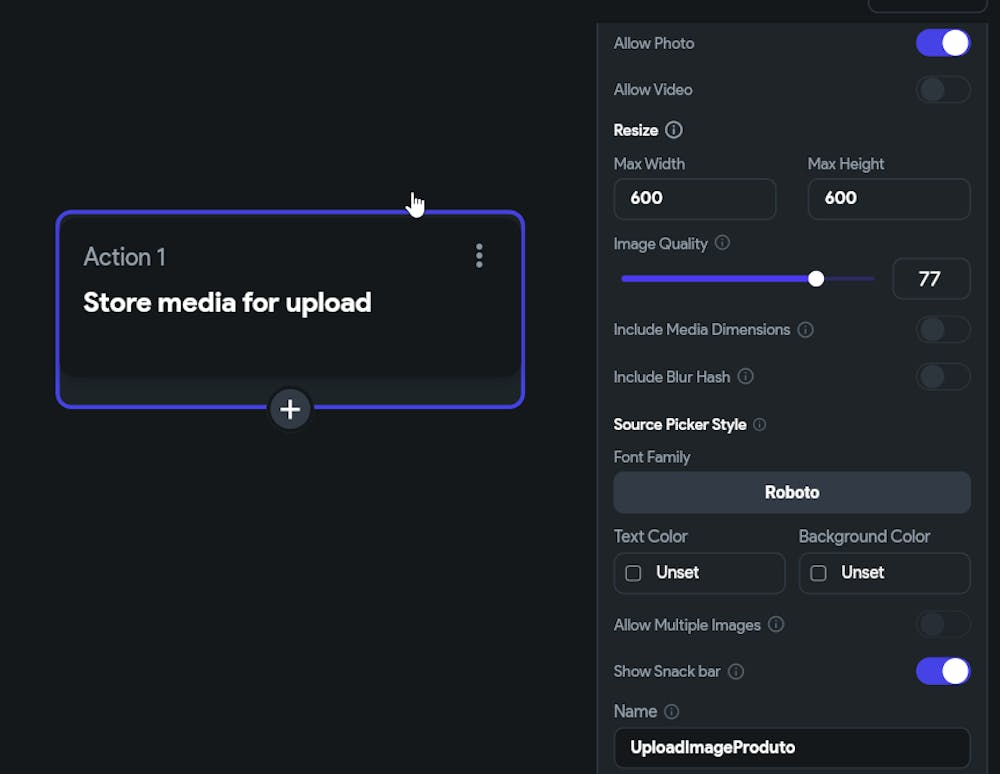Turn off the Show Snack bar toggle

pos(943,671)
